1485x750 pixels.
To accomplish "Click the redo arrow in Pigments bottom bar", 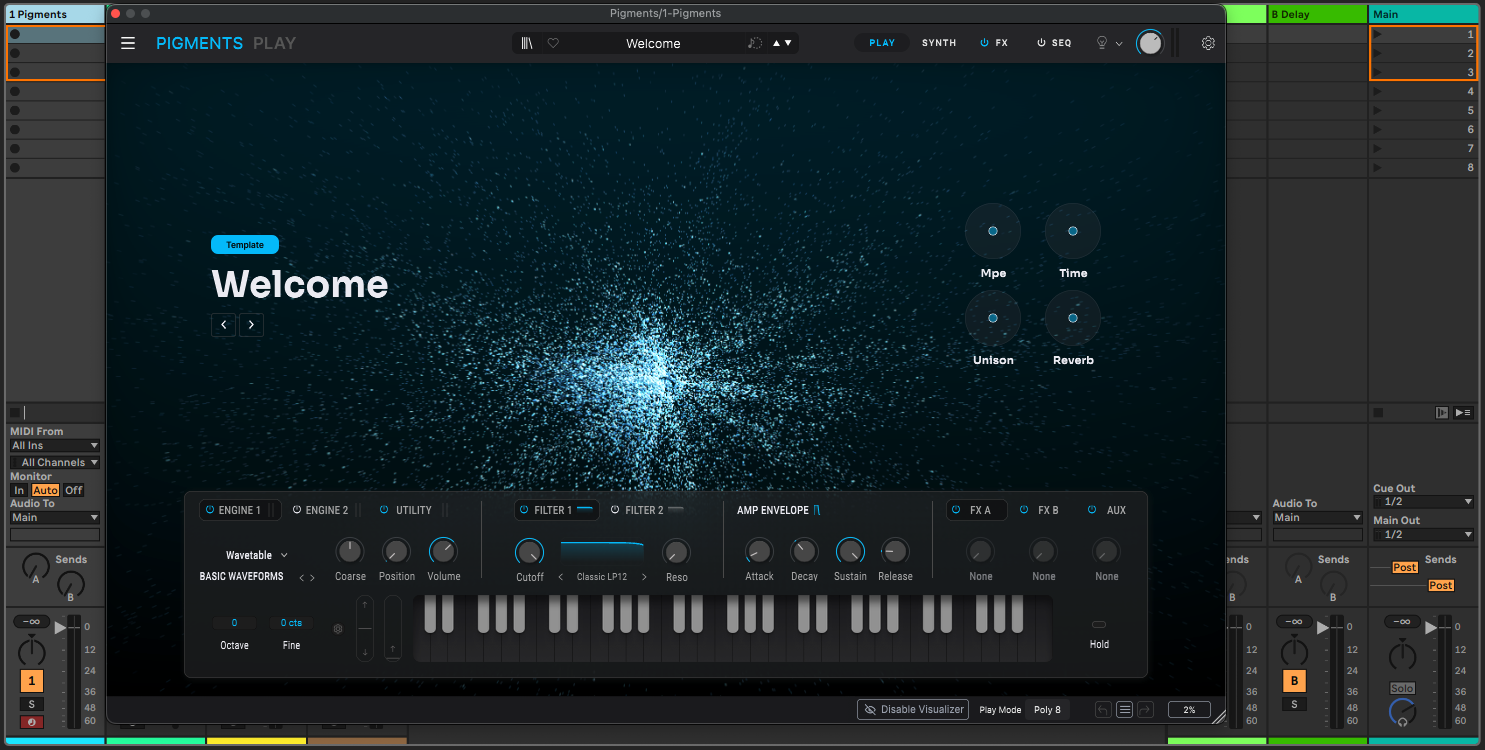I will (1145, 709).
